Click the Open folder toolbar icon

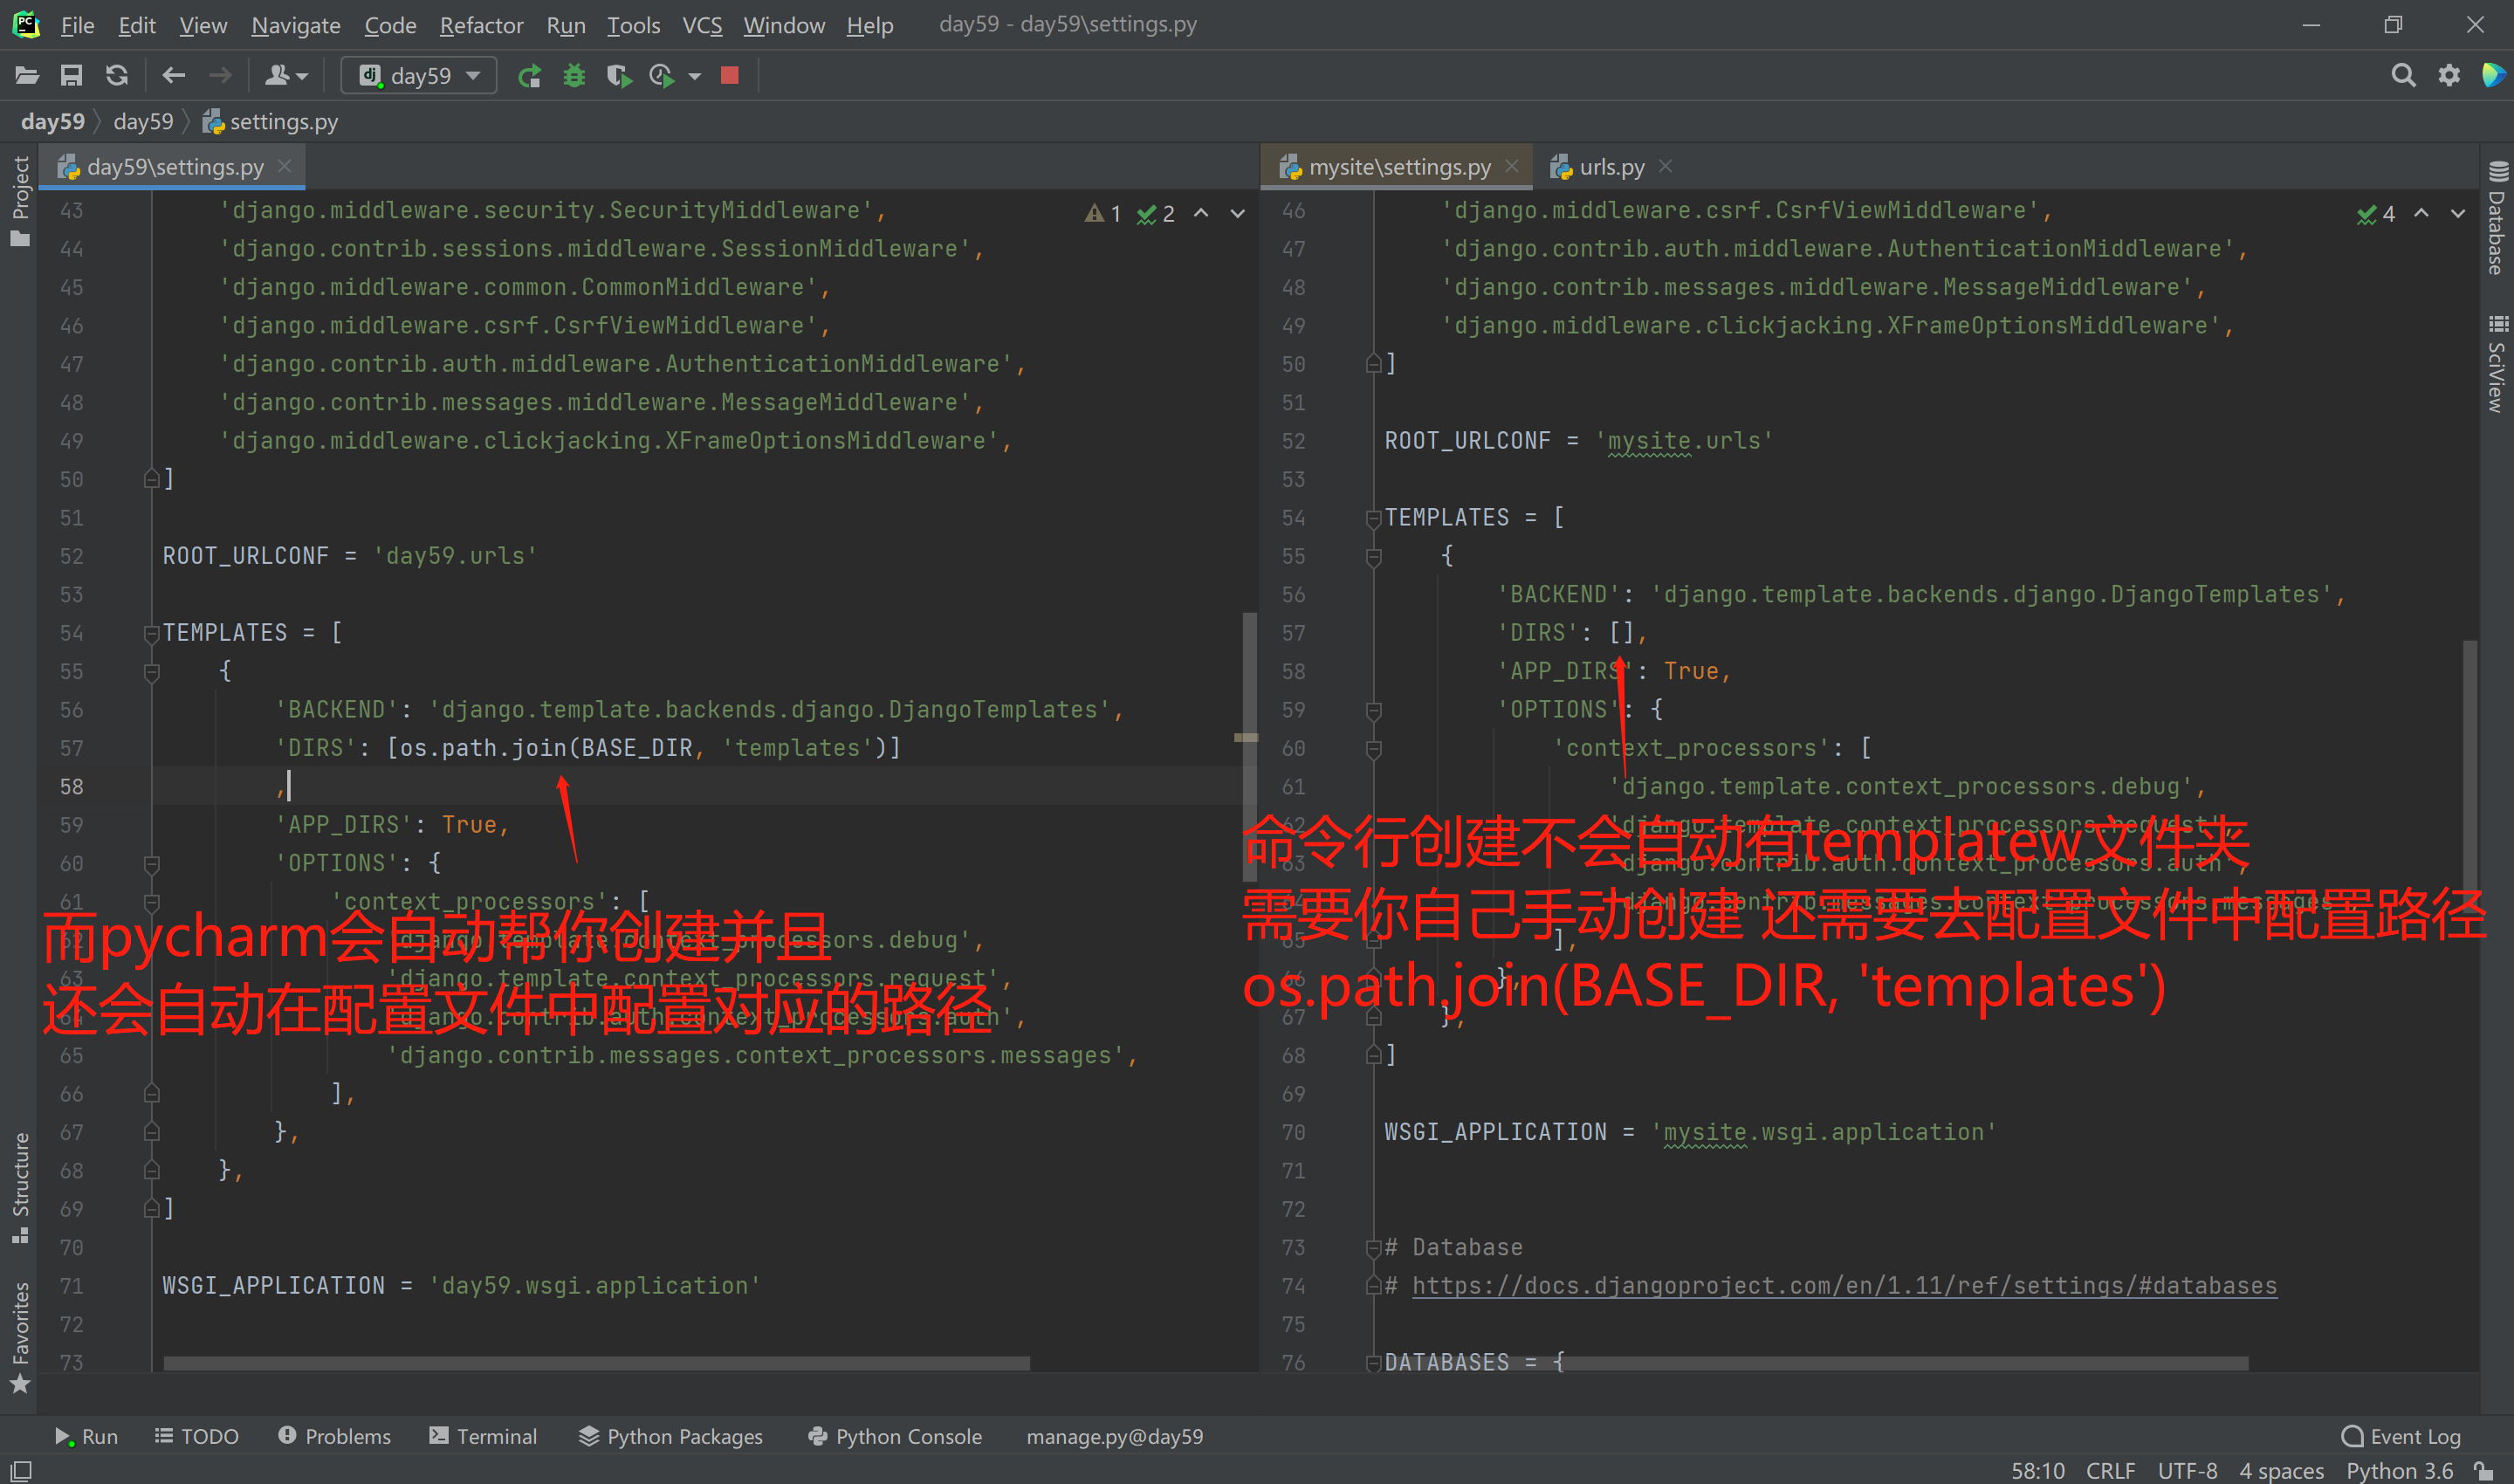[x=27, y=75]
